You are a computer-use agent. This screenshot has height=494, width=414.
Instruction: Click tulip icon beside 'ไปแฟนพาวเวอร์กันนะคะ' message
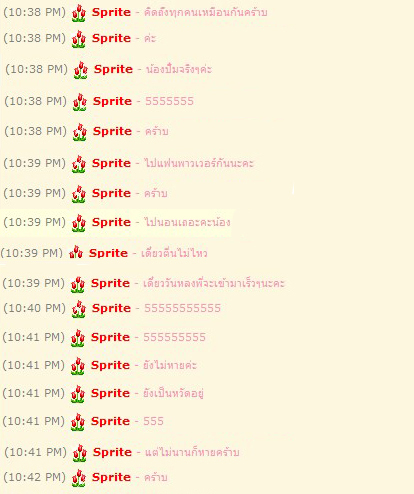coord(79,164)
